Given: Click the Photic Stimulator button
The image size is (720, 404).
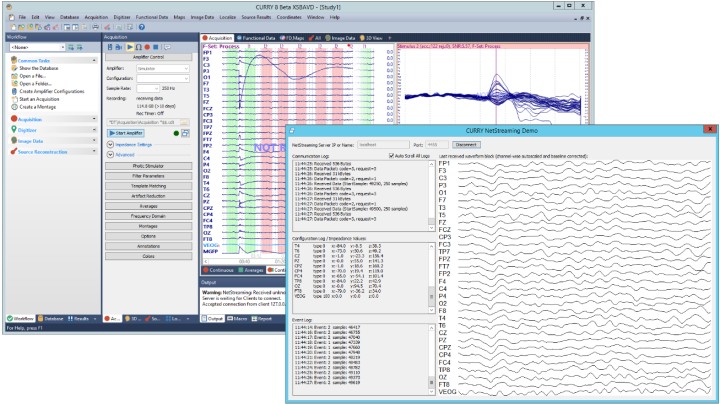Looking at the screenshot, I should pyautogui.click(x=148, y=166).
